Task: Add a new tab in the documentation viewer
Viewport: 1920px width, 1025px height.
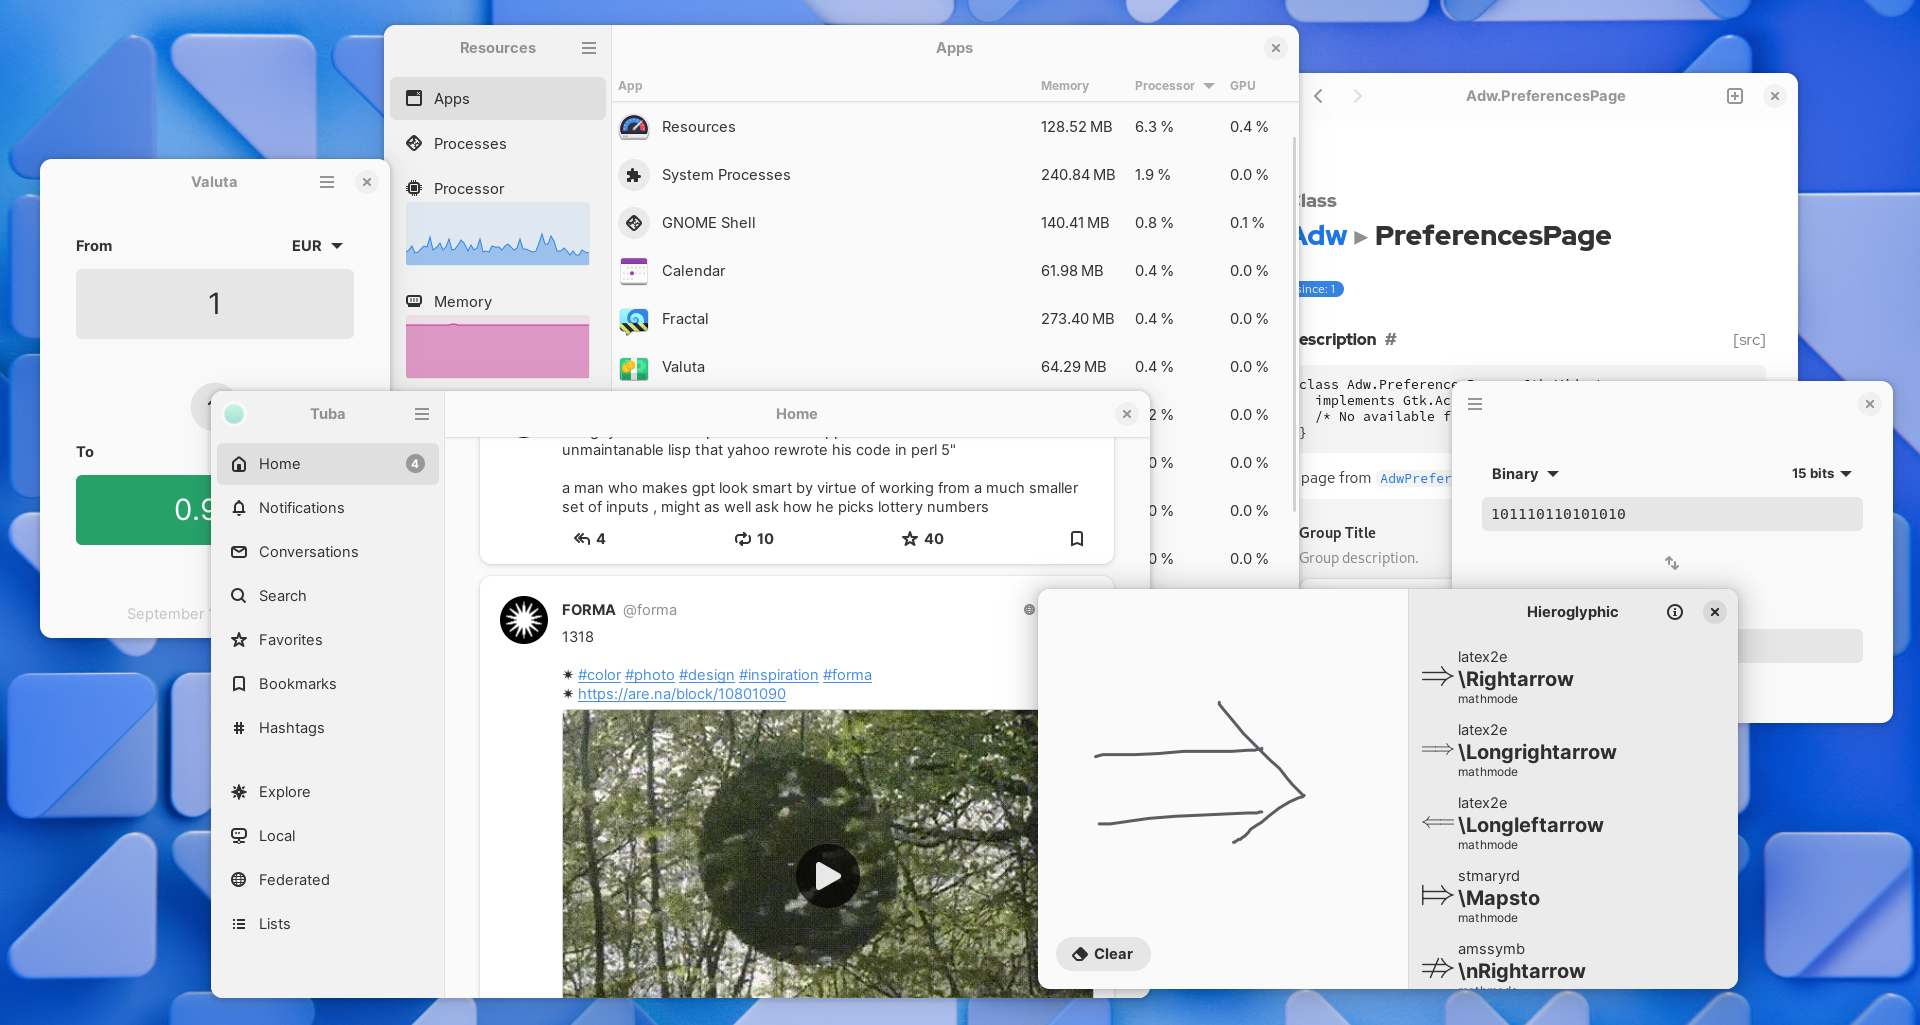Action: pos(1735,96)
